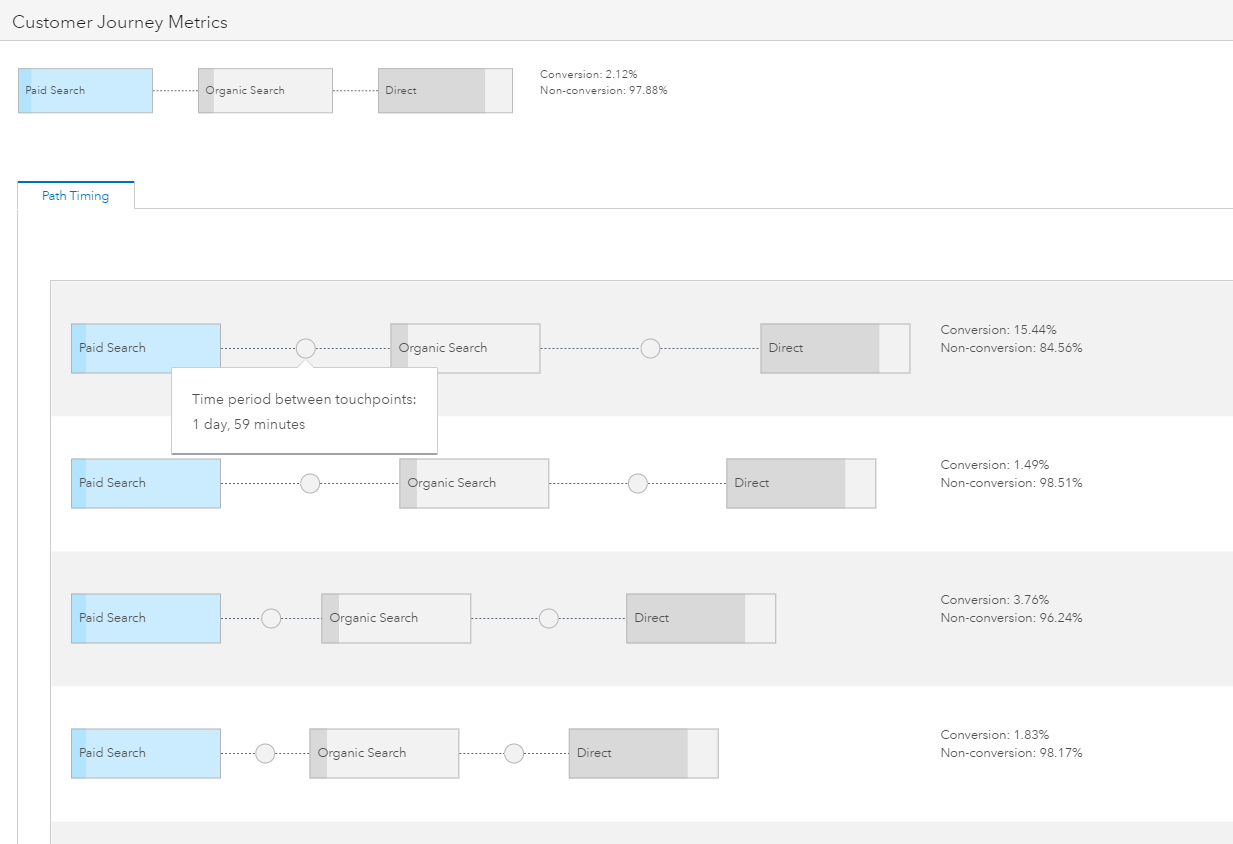1233x844 pixels.
Task: Click timing circle before Direct in 15.44% path
Action: tap(650, 348)
